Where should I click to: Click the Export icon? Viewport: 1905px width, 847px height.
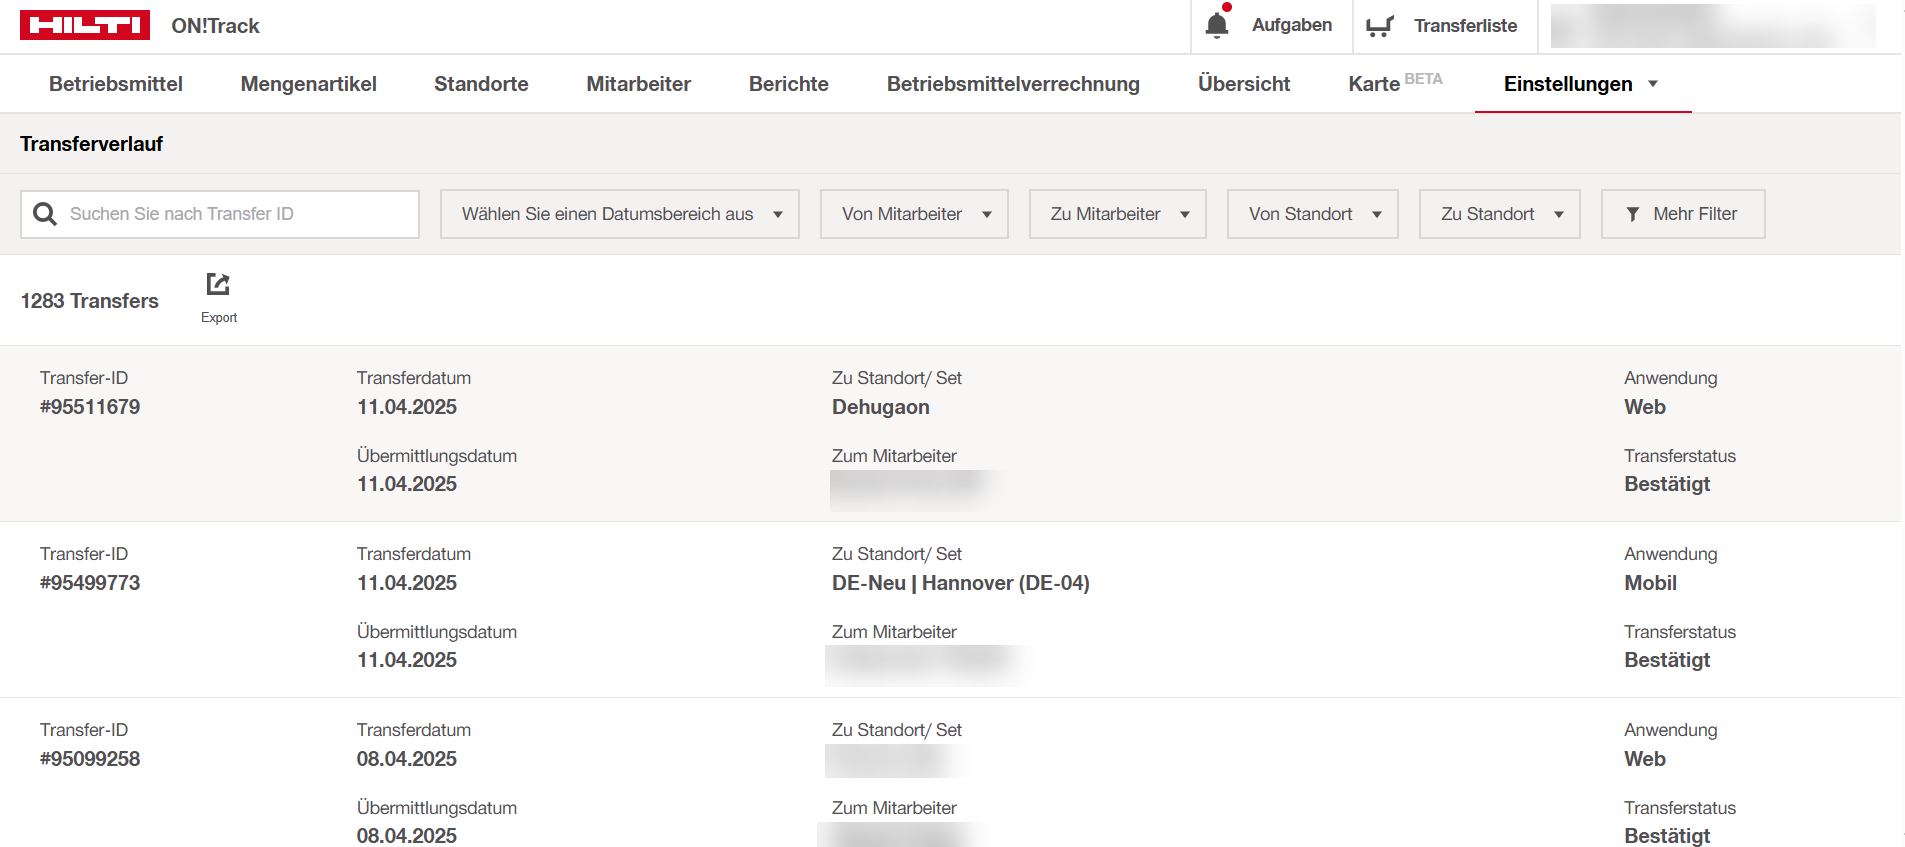tap(218, 285)
